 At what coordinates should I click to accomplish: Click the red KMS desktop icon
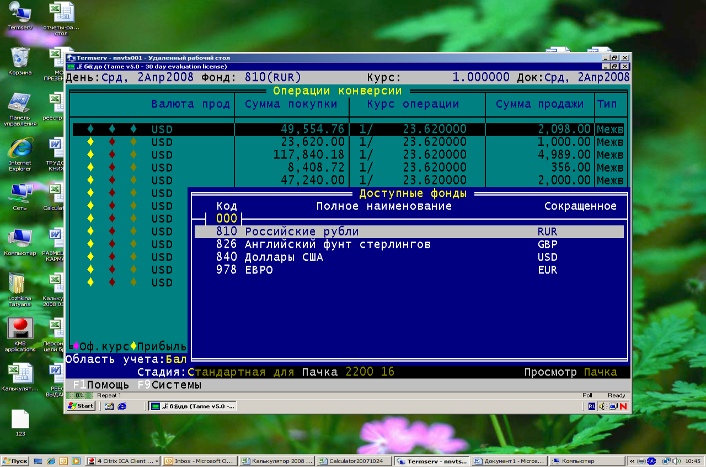click(19, 328)
